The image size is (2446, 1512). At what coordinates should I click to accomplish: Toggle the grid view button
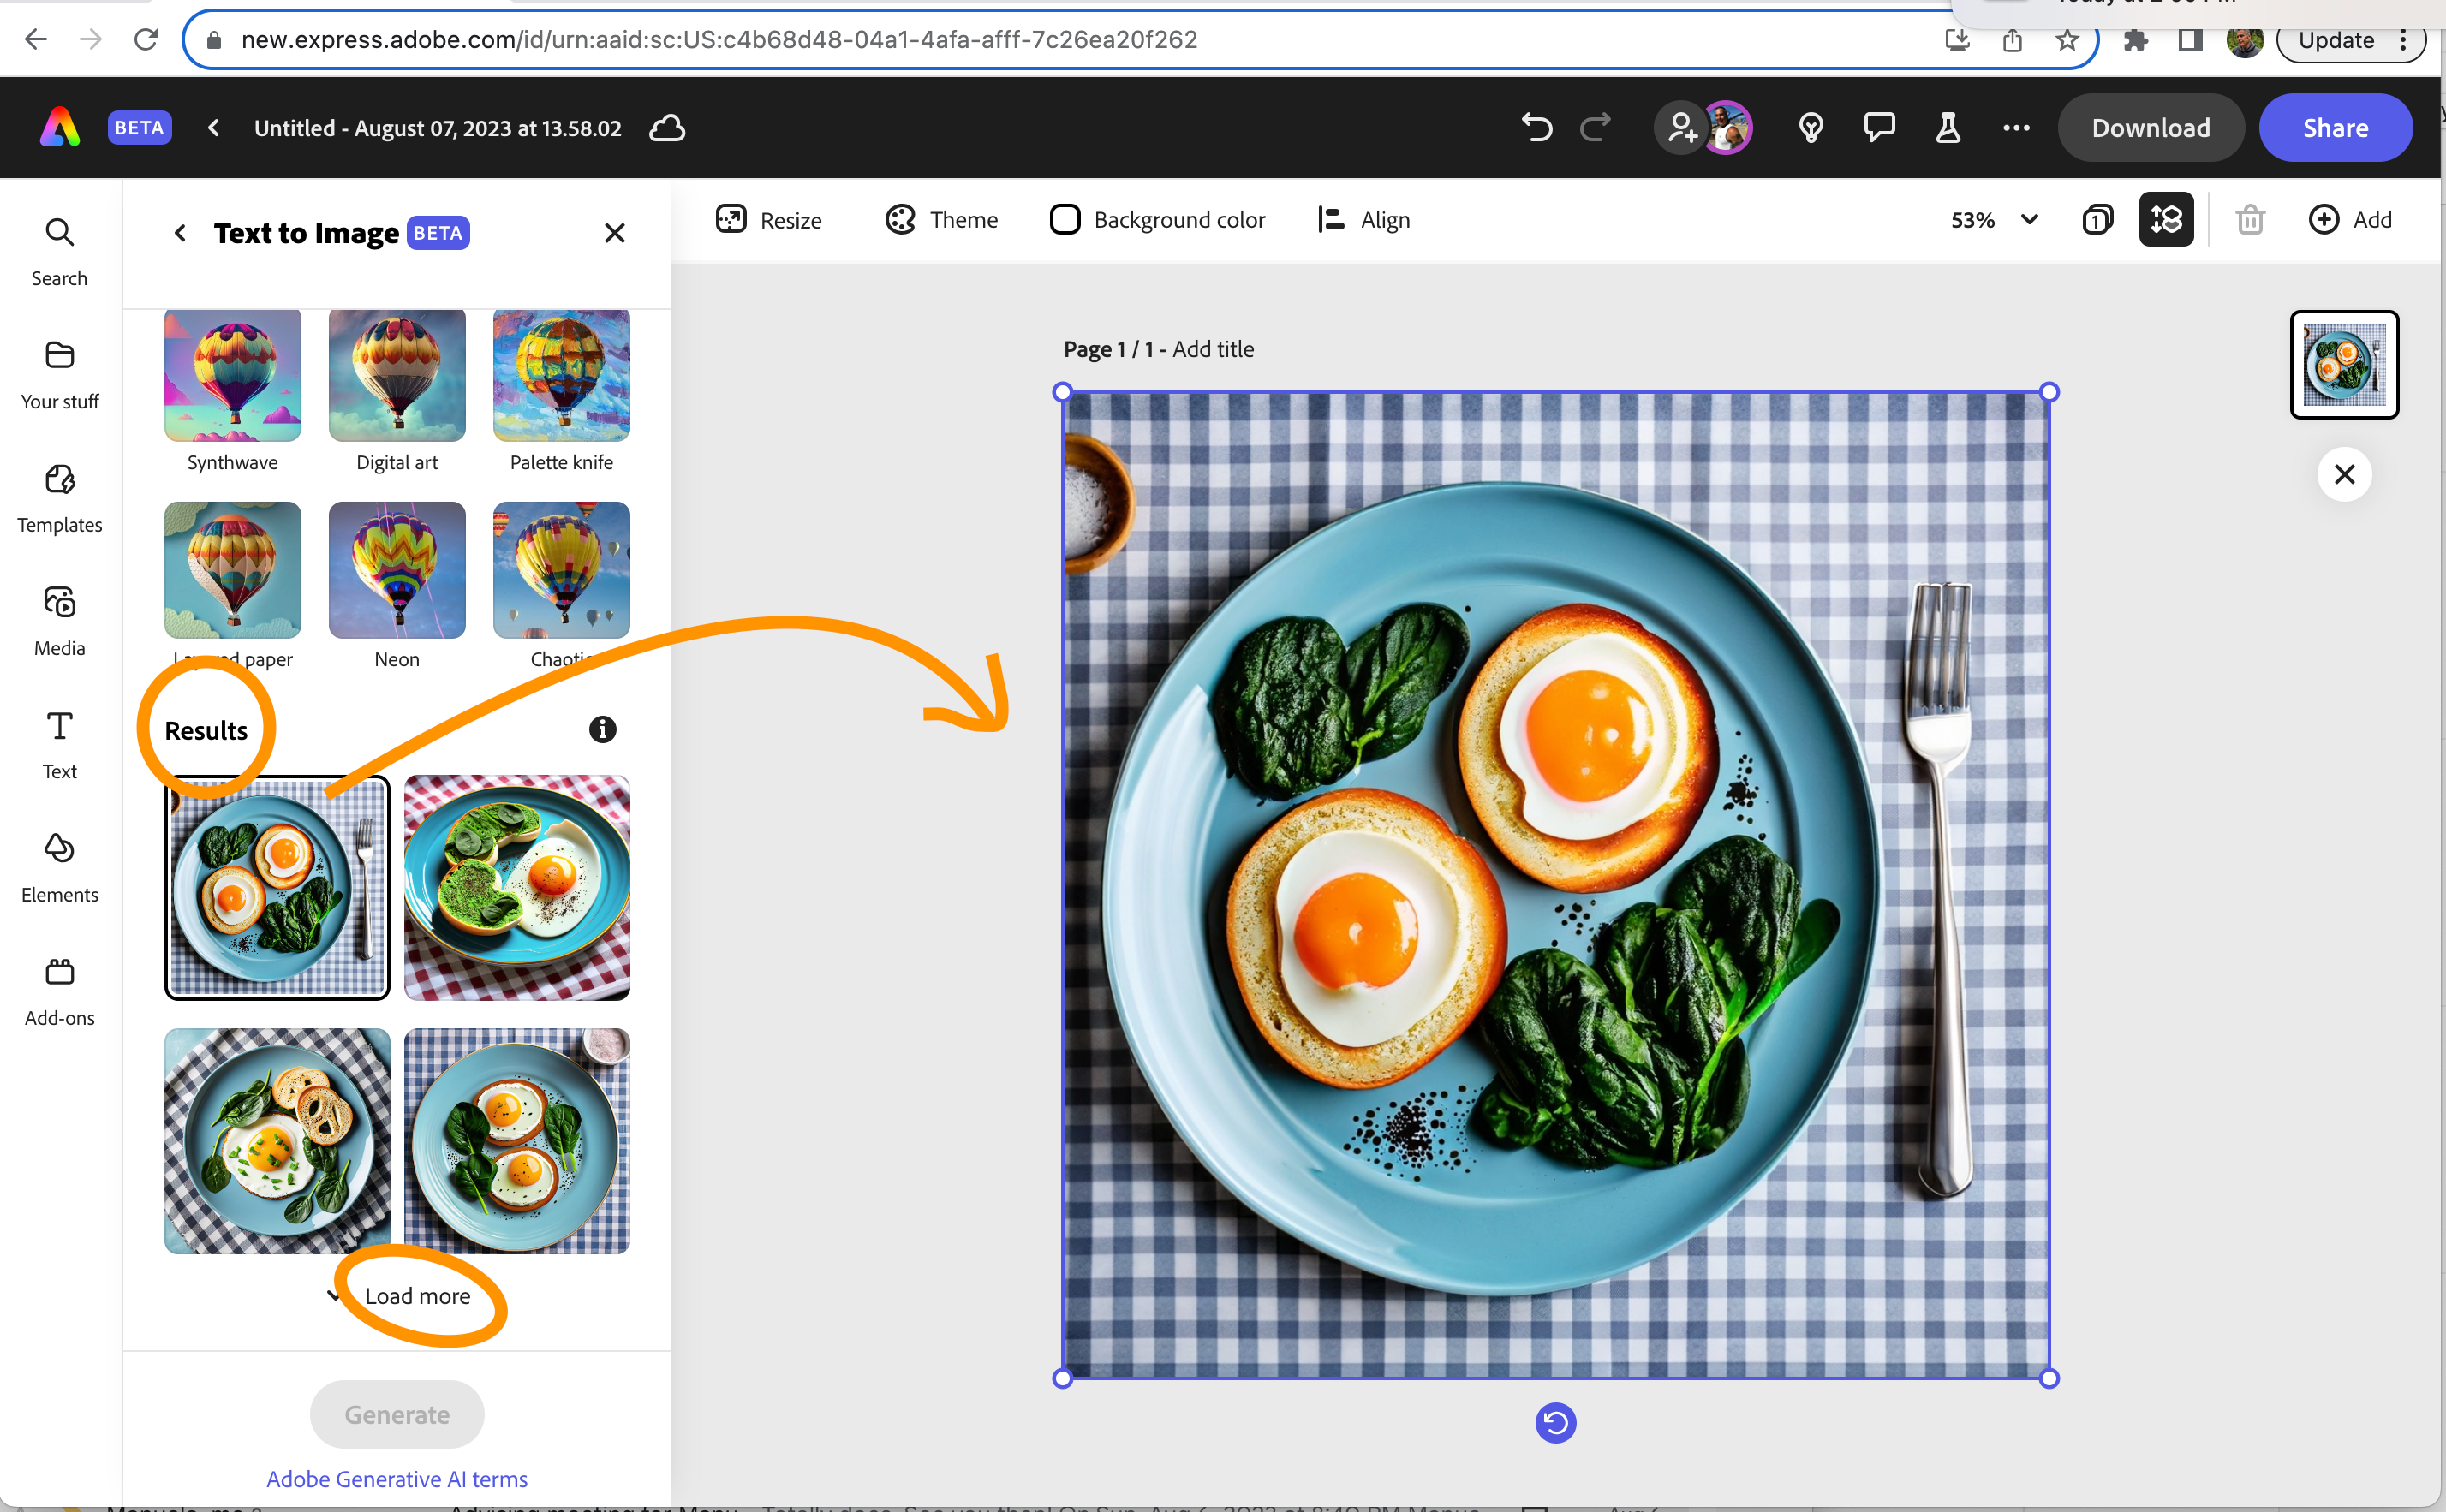pos(2166,220)
